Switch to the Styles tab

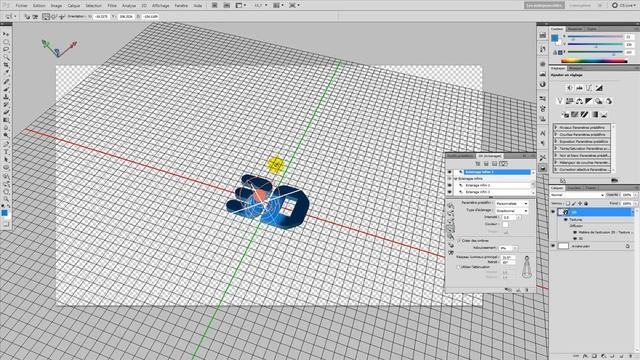591,29
